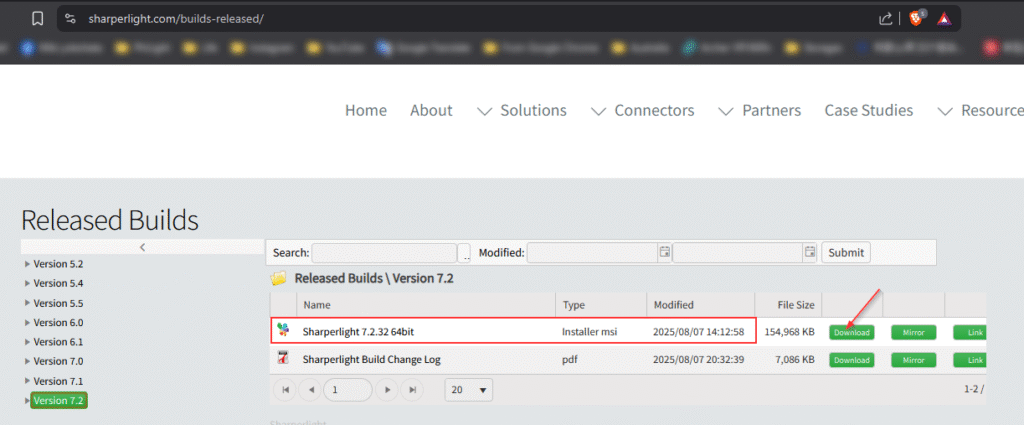Click Link for Build Change Log
The width and height of the screenshot is (1024, 425).
tap(970, 360)
